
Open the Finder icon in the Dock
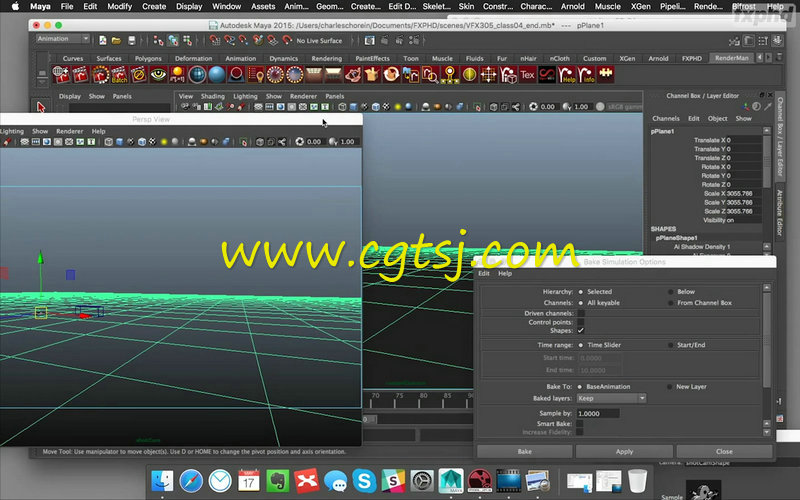coord(162,480)
